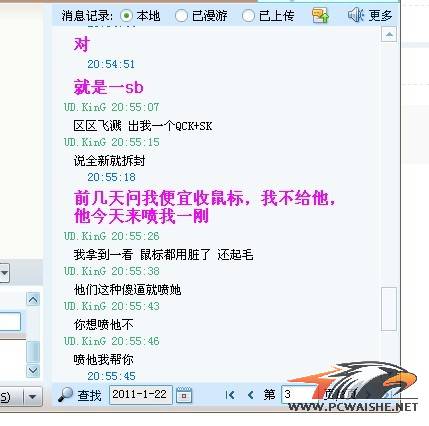This screenshot has height=426, width=429.
Task: Open the calendar date picker icon
Action: 184,395
